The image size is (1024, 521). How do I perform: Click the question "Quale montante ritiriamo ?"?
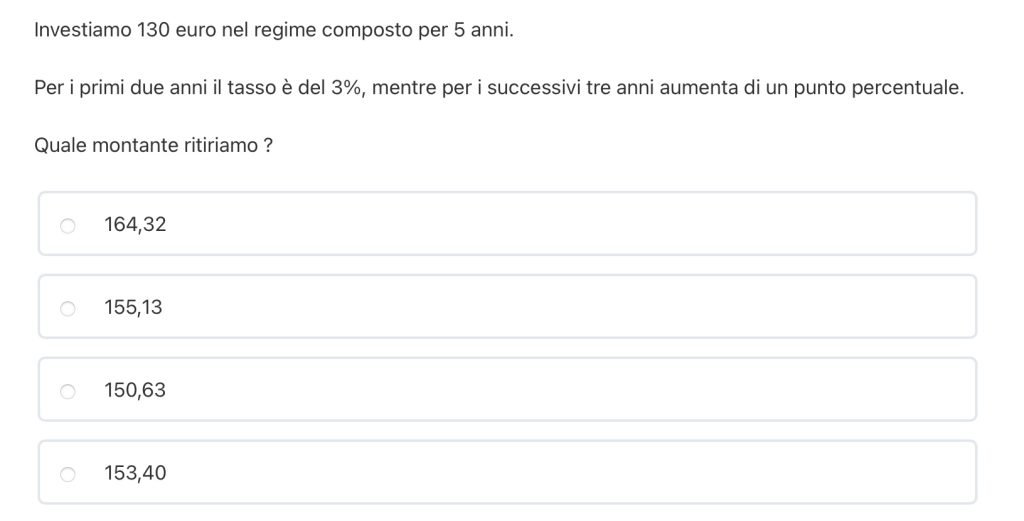click(x=154, y=146)
